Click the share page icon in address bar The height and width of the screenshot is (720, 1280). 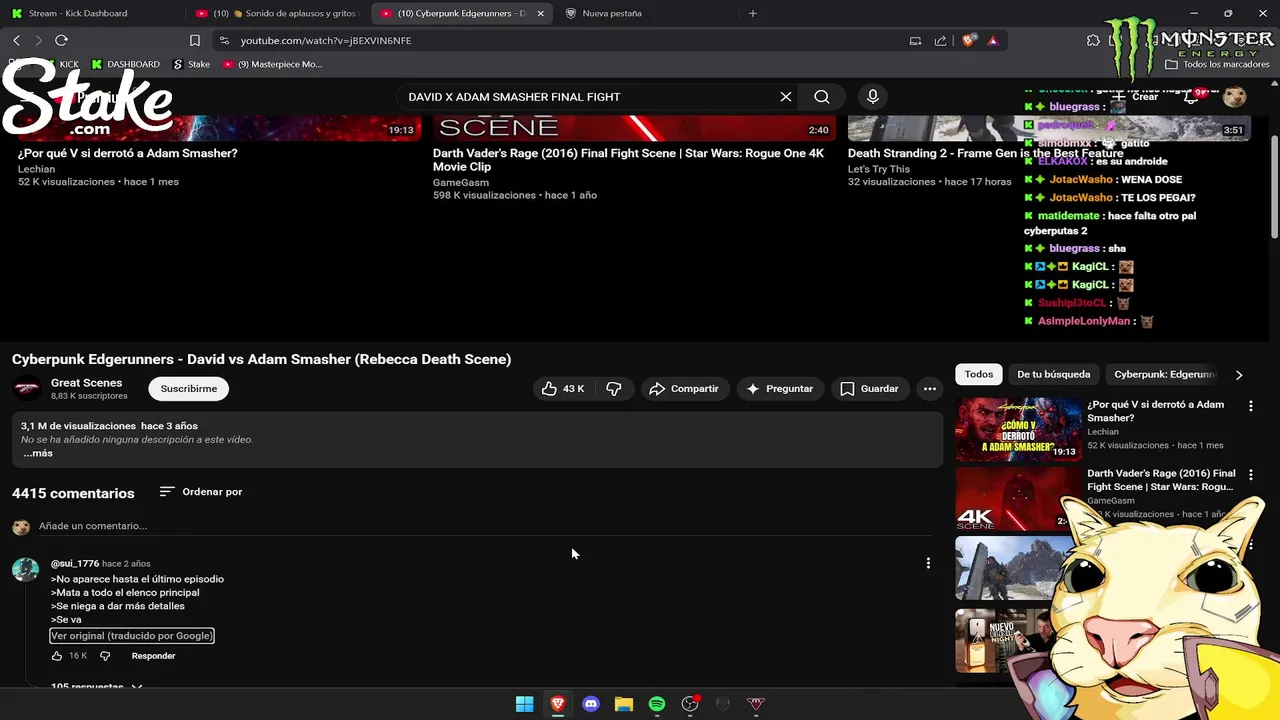point(940,41)
